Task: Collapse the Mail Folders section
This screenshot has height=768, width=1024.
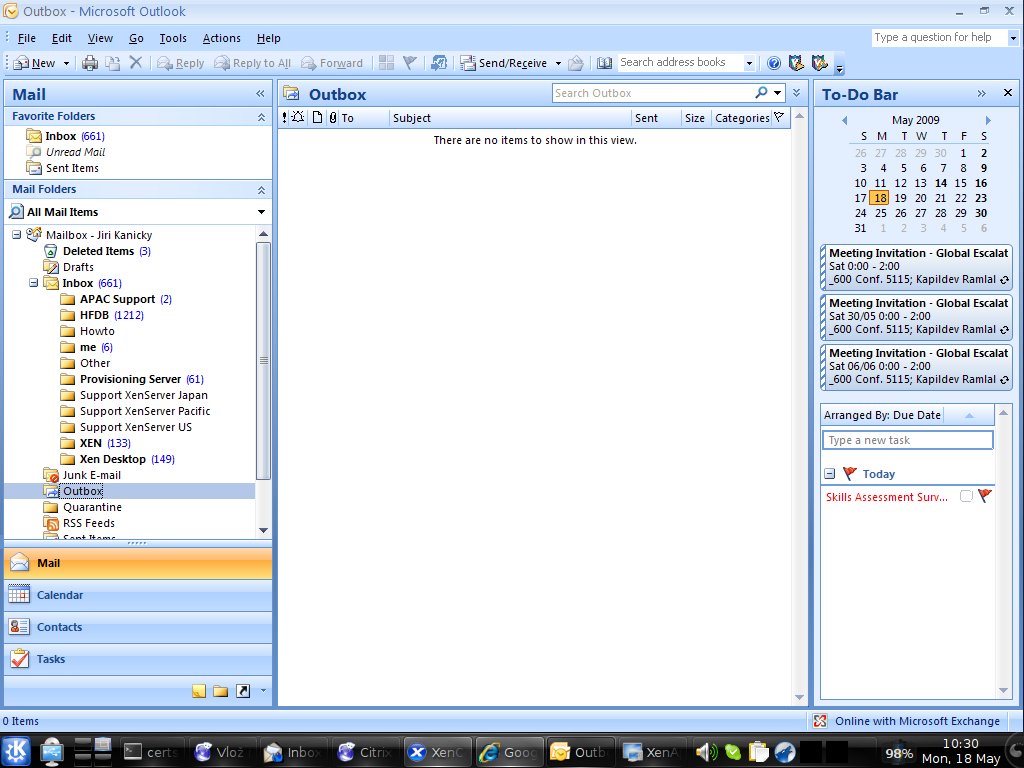Action: point(261,190)
